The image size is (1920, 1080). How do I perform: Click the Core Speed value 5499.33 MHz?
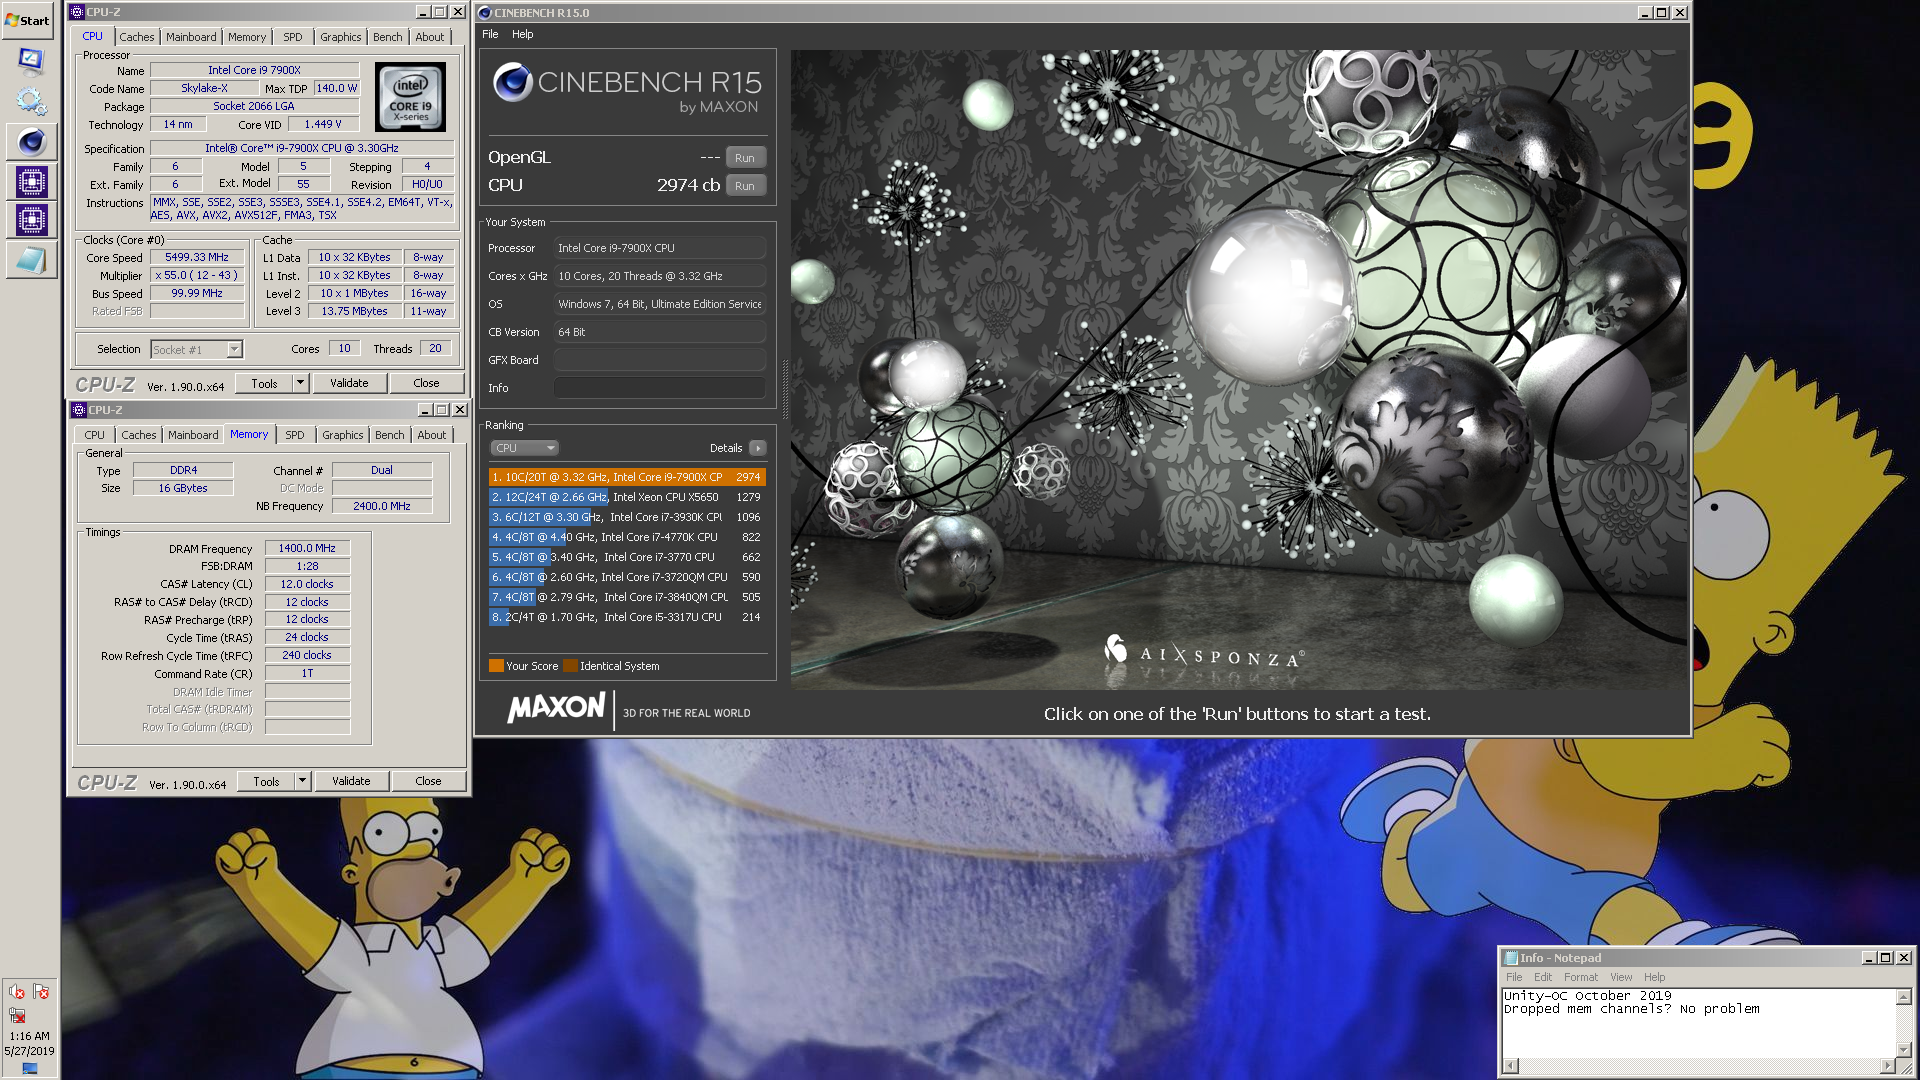(197, 257)
